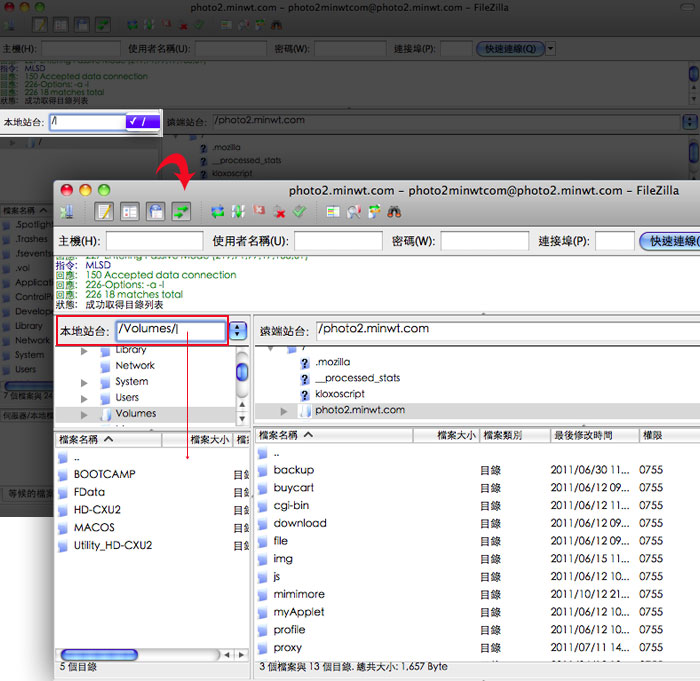This screenshot has width=700, height=681.
Task: Expand the Users folder in local tree
Action: pos(84,398)
